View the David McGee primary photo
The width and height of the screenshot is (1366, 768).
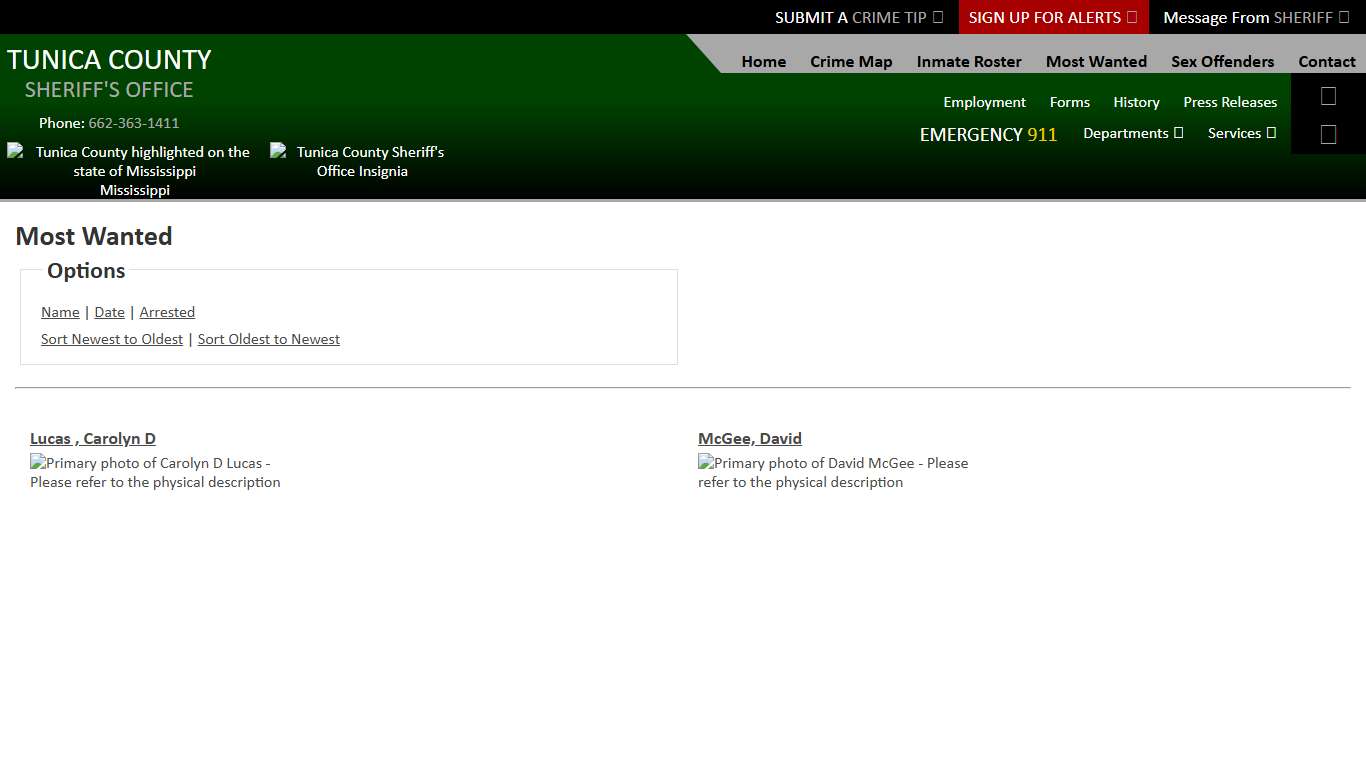pos(832,472)
